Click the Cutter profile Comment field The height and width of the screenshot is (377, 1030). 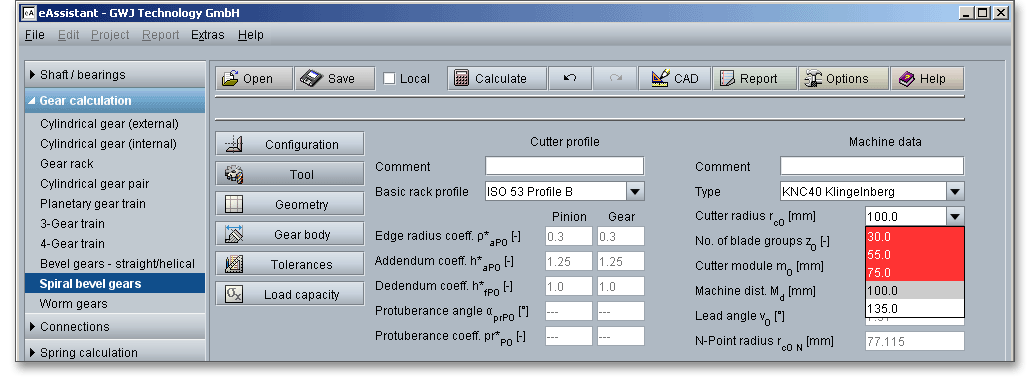565,166
